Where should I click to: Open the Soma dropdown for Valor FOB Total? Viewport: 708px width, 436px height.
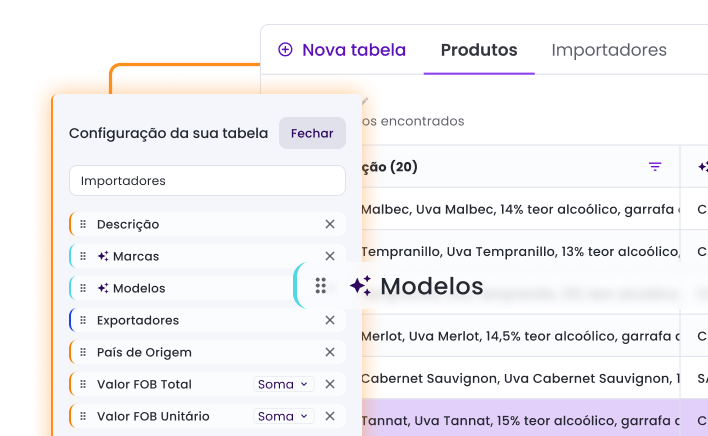[x=284, y=384]
